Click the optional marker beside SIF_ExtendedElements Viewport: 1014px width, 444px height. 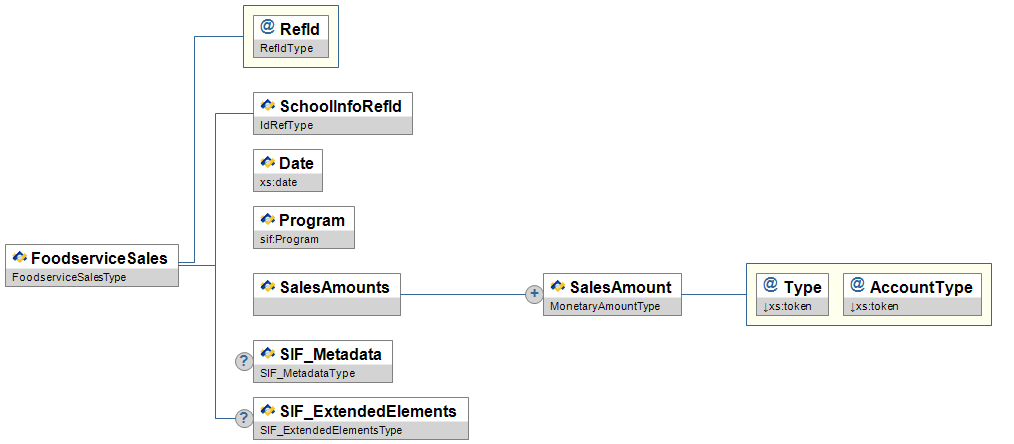pos(243,419)
